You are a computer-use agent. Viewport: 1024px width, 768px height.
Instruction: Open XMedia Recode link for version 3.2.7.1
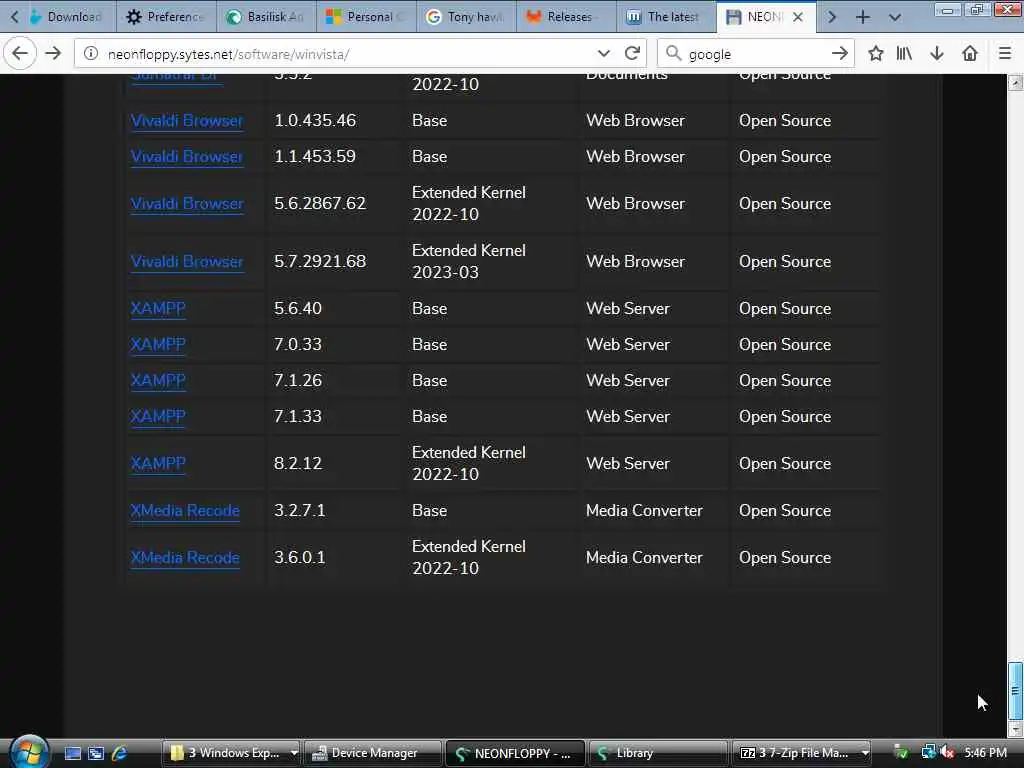coord(185,511)
